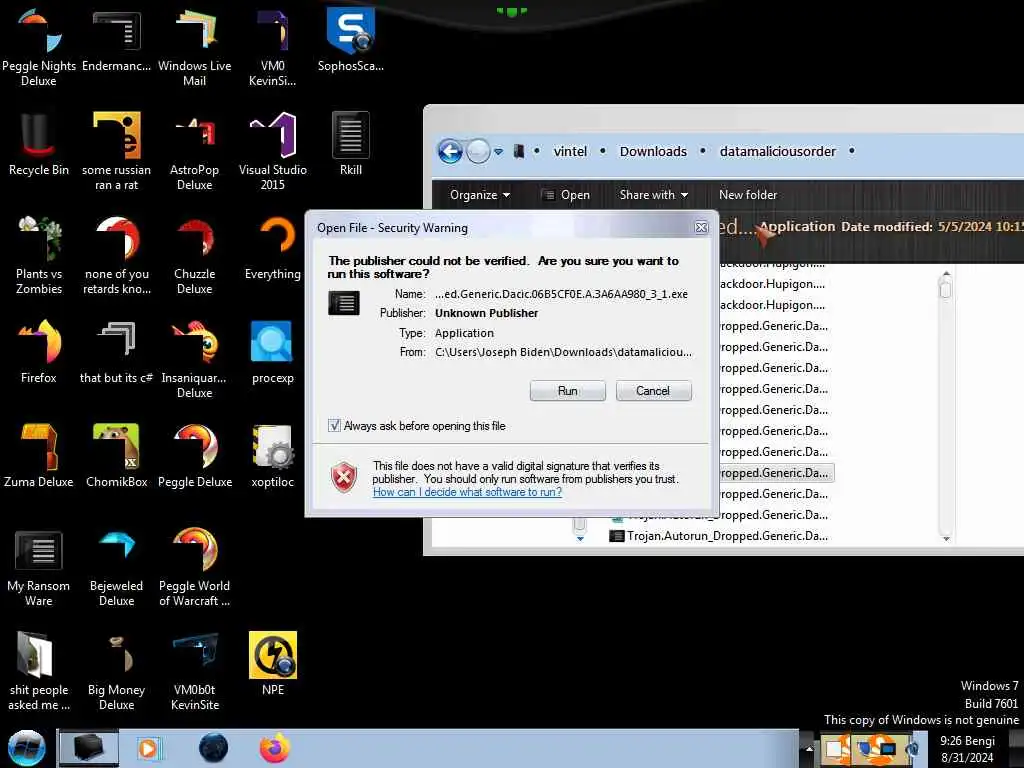This screenshot has height=768, width=1024.
Task: Select the xoptiloc desktop icon
Action: (x=272, y=456)
